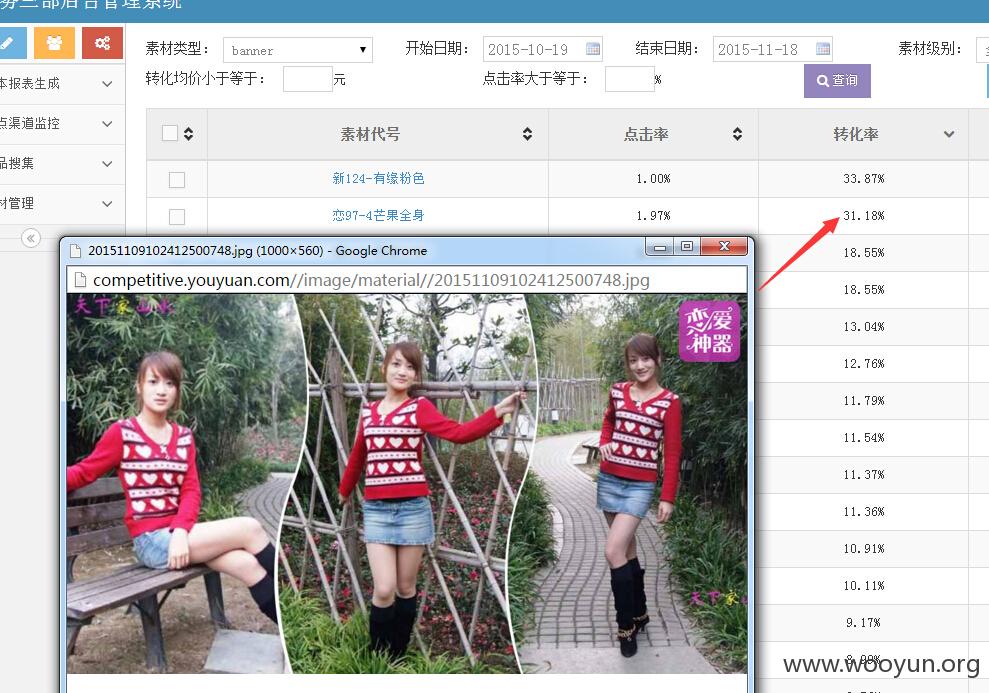Viewport: 989px width, 693px height.
Task: Maximize the Chrome image popup window
Action: coord(687,247)
